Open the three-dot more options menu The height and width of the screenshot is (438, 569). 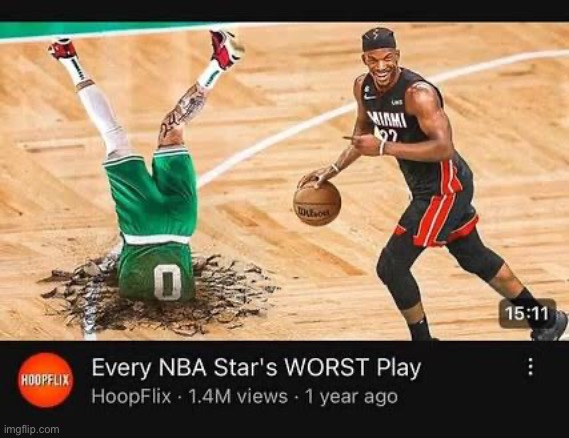pyautogui.click(x=530, y=367)
